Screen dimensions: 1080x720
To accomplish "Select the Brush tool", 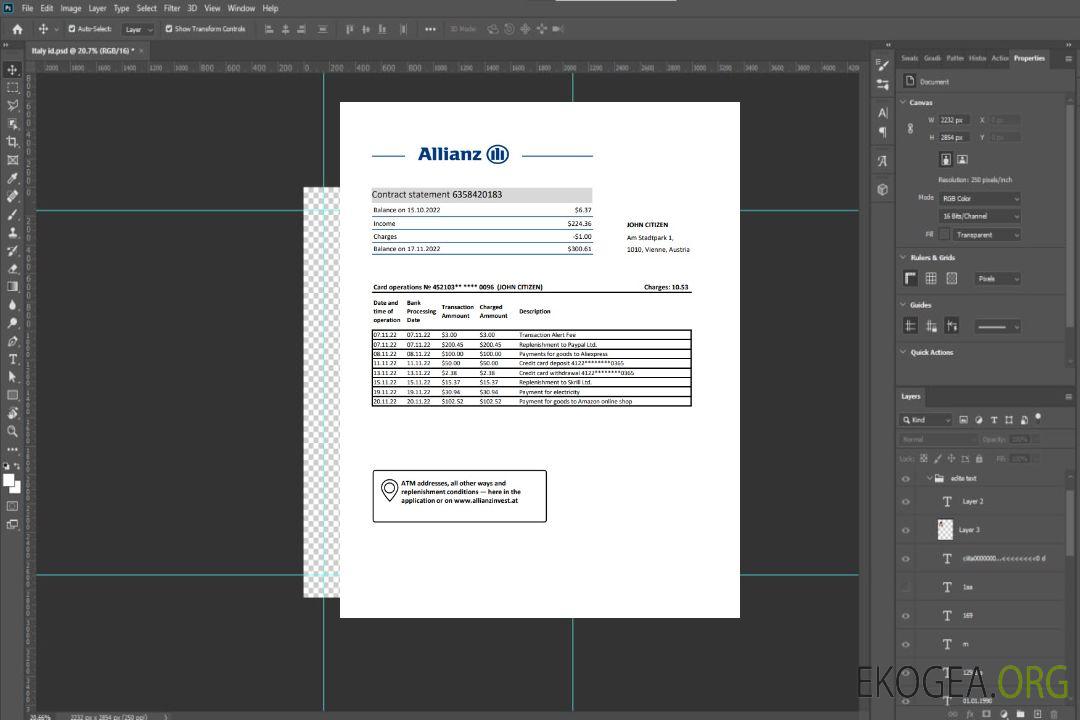I will [x=12, y=214].
